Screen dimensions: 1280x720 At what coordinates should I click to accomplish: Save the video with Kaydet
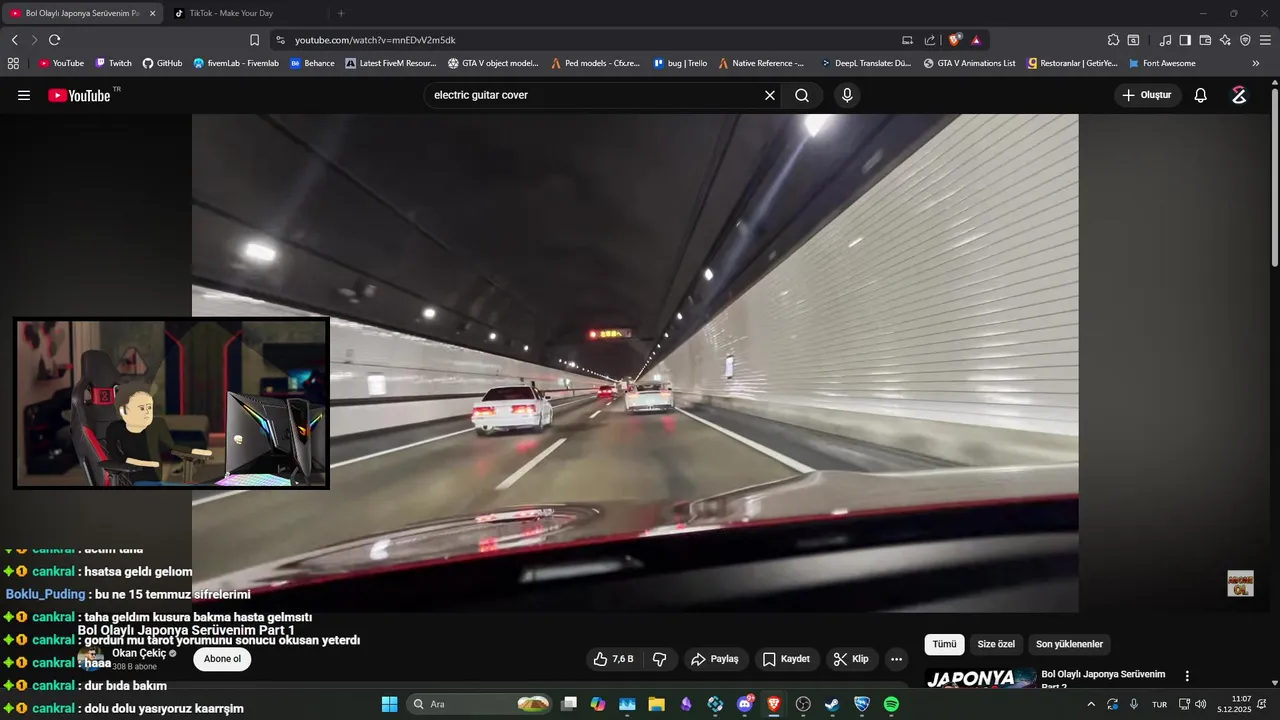tap(787, 659)
